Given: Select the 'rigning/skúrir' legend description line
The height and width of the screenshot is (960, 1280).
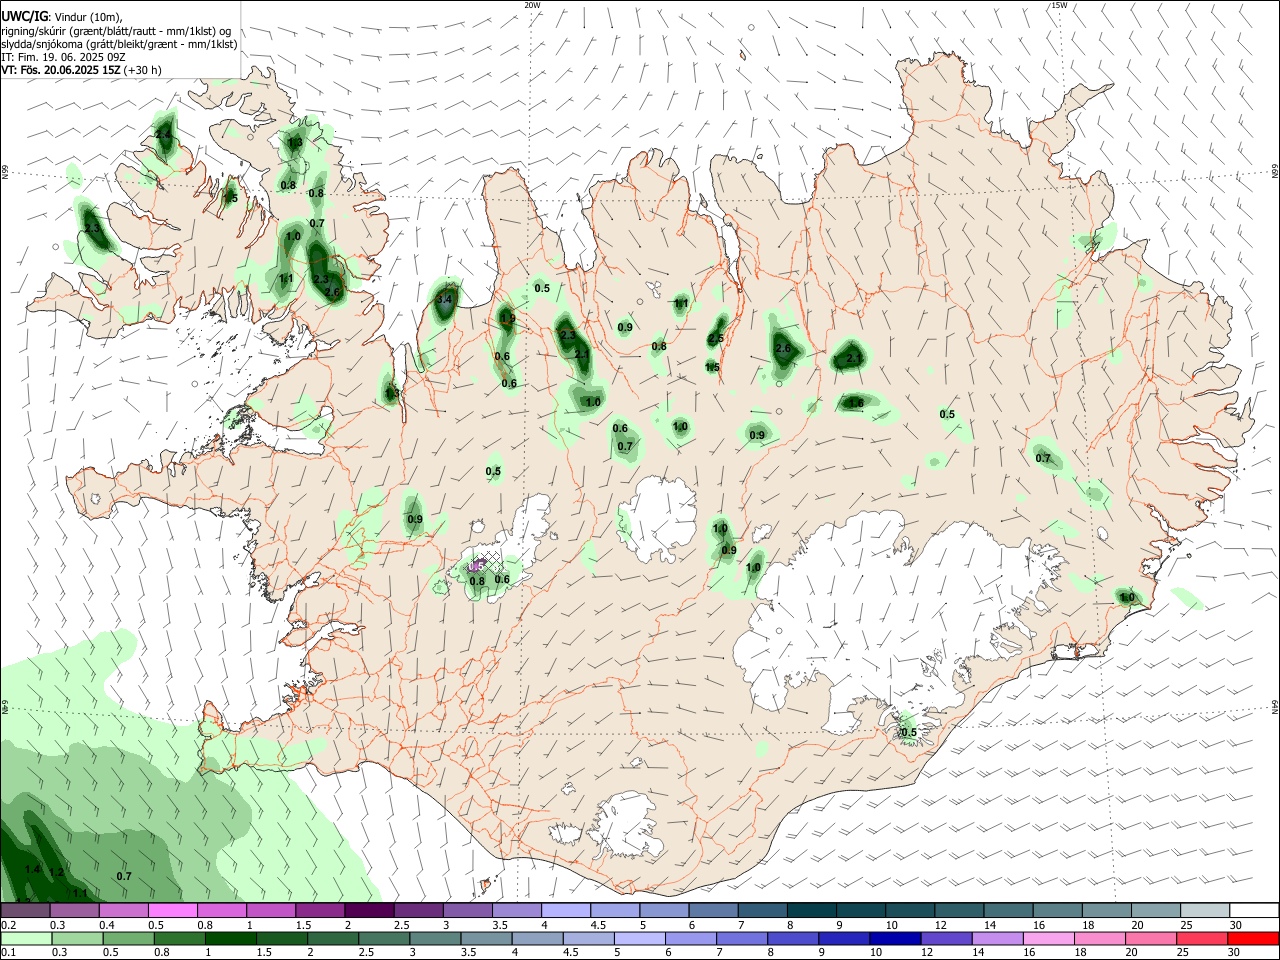Looking at the screenshot, I should tap(116, 30).
